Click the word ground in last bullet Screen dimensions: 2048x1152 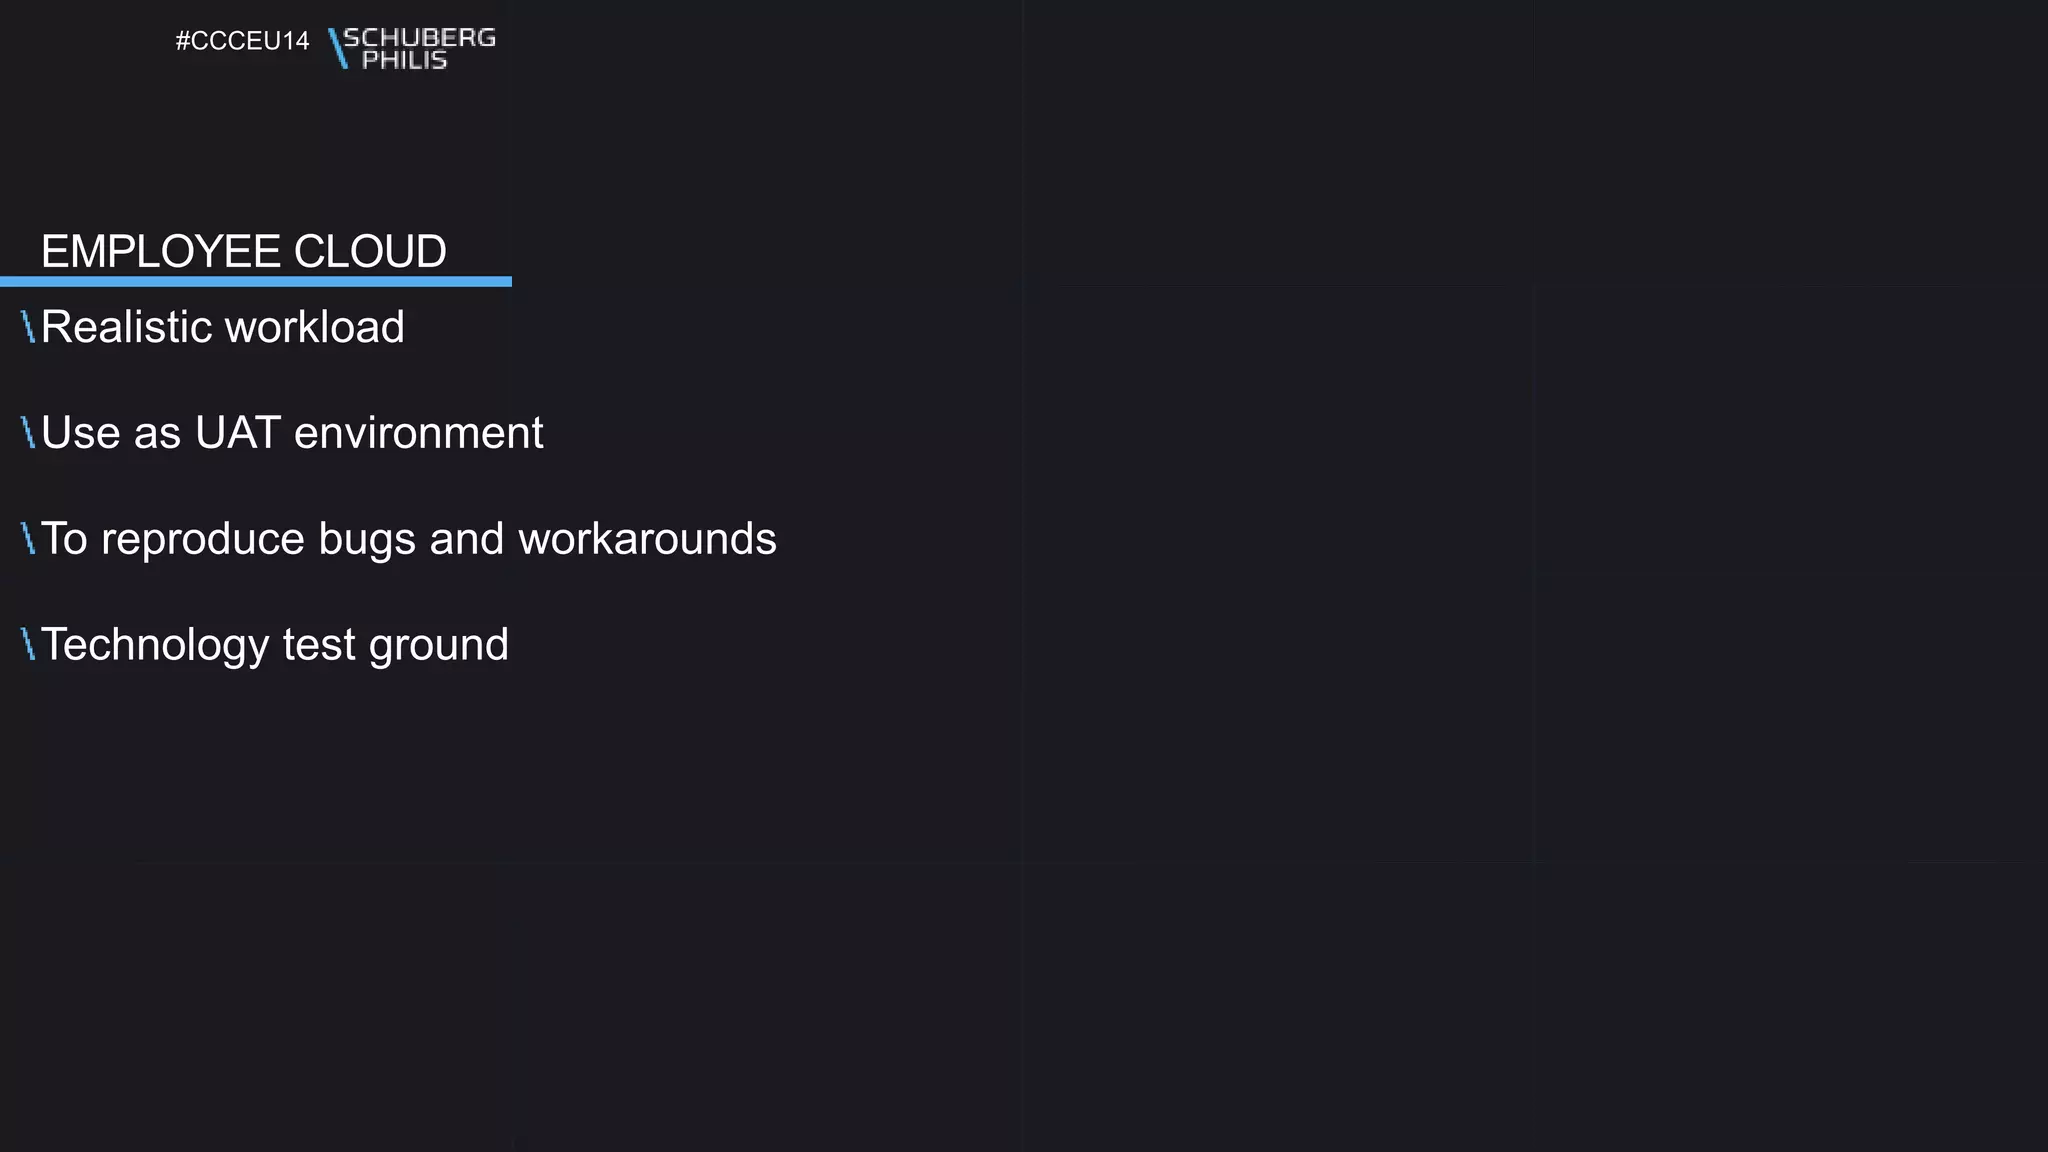(x=439, y=646)
